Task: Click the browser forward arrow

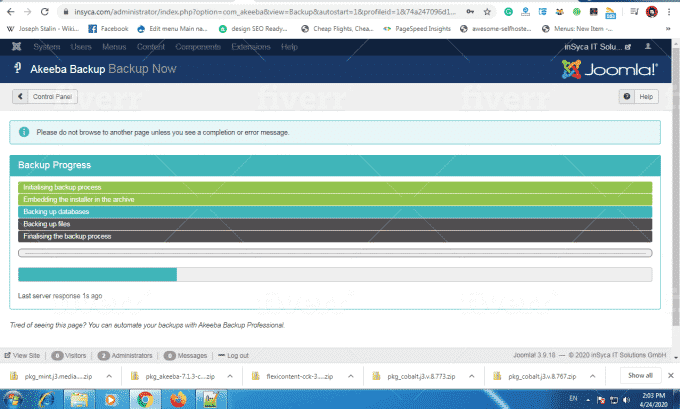Action: tap(27, 12)
